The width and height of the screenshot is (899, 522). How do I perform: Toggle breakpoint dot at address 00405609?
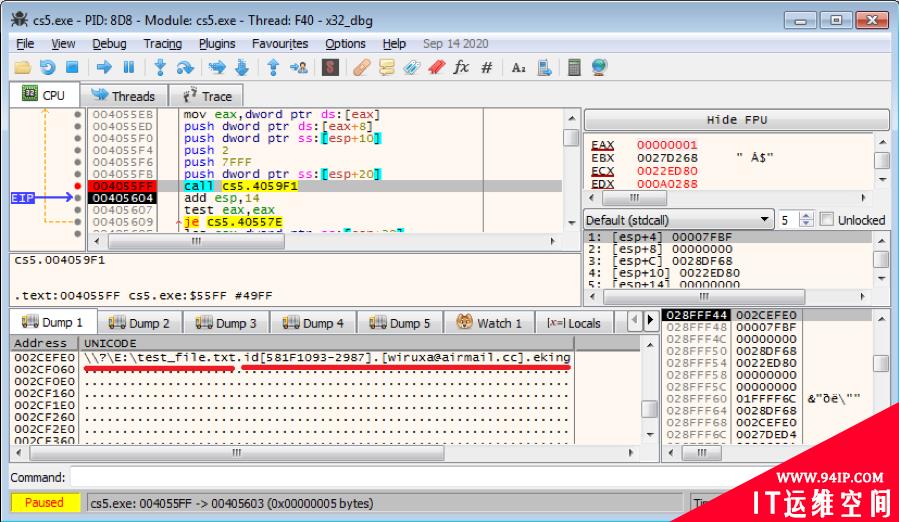[77, 222]
